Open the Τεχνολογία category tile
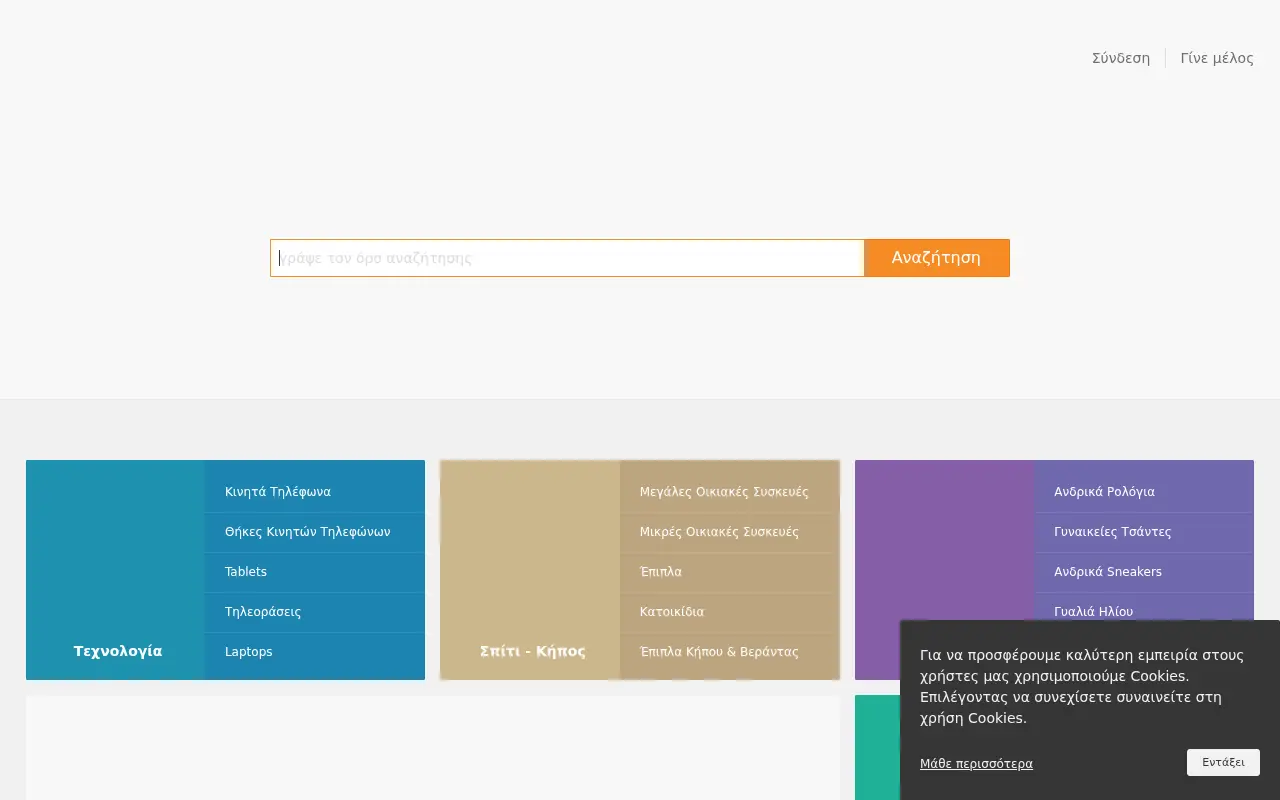 tap(116, 570)
